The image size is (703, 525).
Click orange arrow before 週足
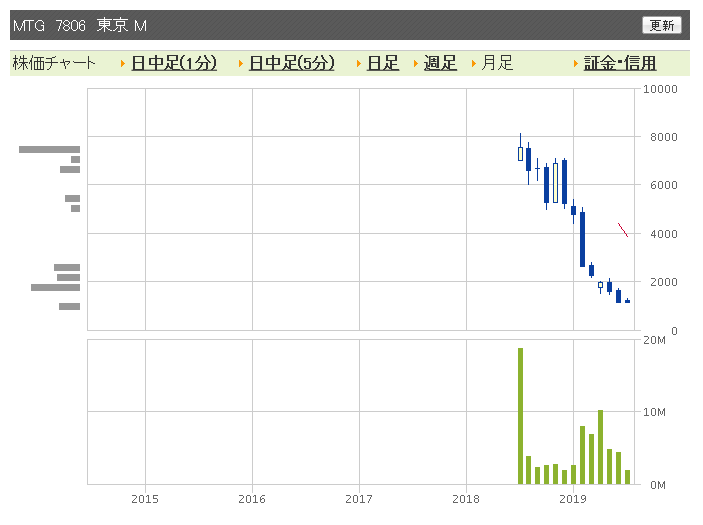[x=416, y=64]
